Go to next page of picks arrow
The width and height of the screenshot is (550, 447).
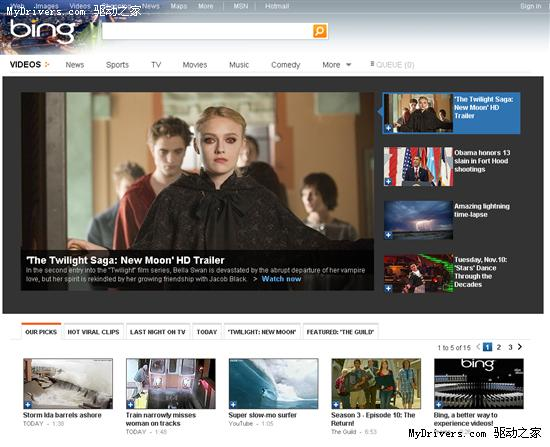click(x=520, y=347)
